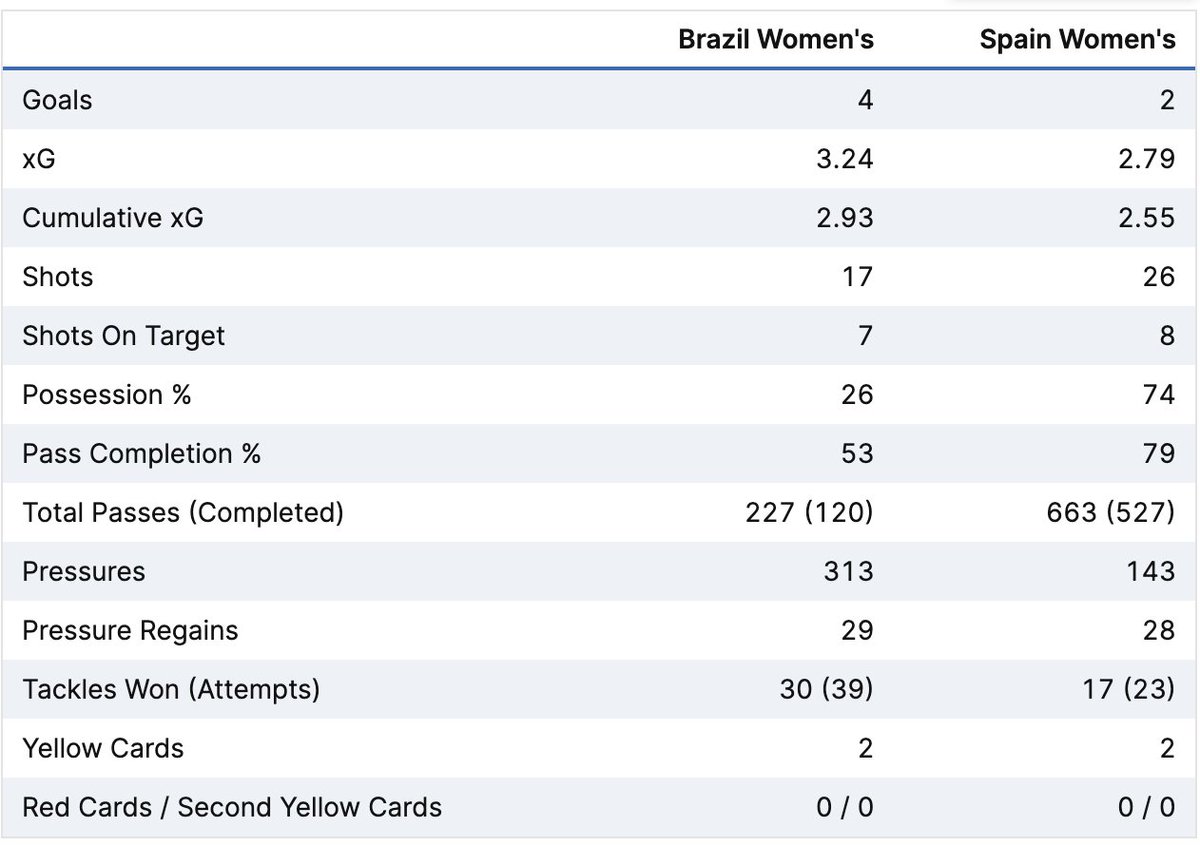Click Brazil's total passes 227 (120)
The image size is (1200, 846).
[x=809, y=513]
